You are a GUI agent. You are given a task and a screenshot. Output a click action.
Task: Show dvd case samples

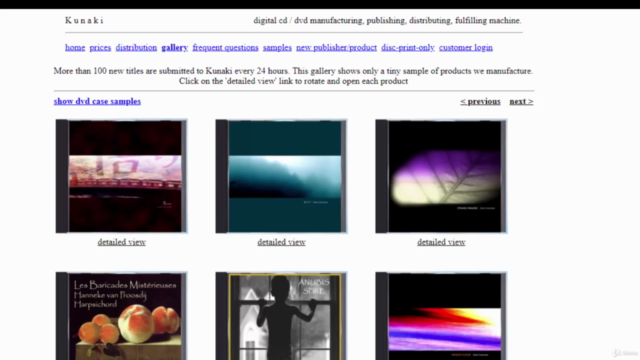(x=97, y=101)
